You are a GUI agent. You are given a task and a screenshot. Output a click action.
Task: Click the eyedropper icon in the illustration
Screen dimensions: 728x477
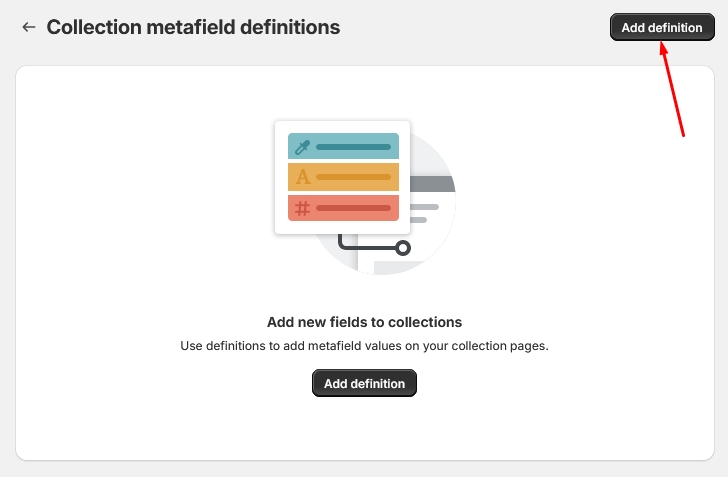point(303,147)
